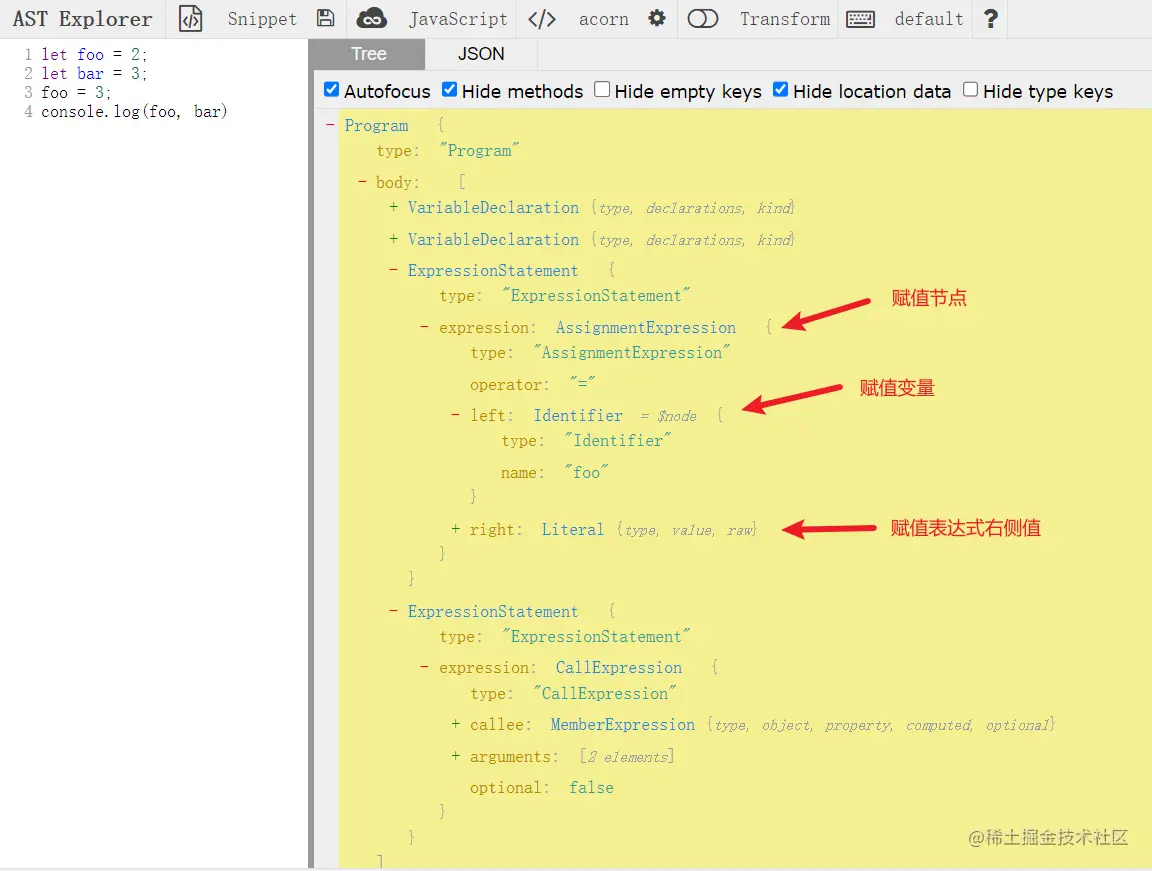
Task: Collapse the first ExpressionStatement node
Action: [394, 270]
